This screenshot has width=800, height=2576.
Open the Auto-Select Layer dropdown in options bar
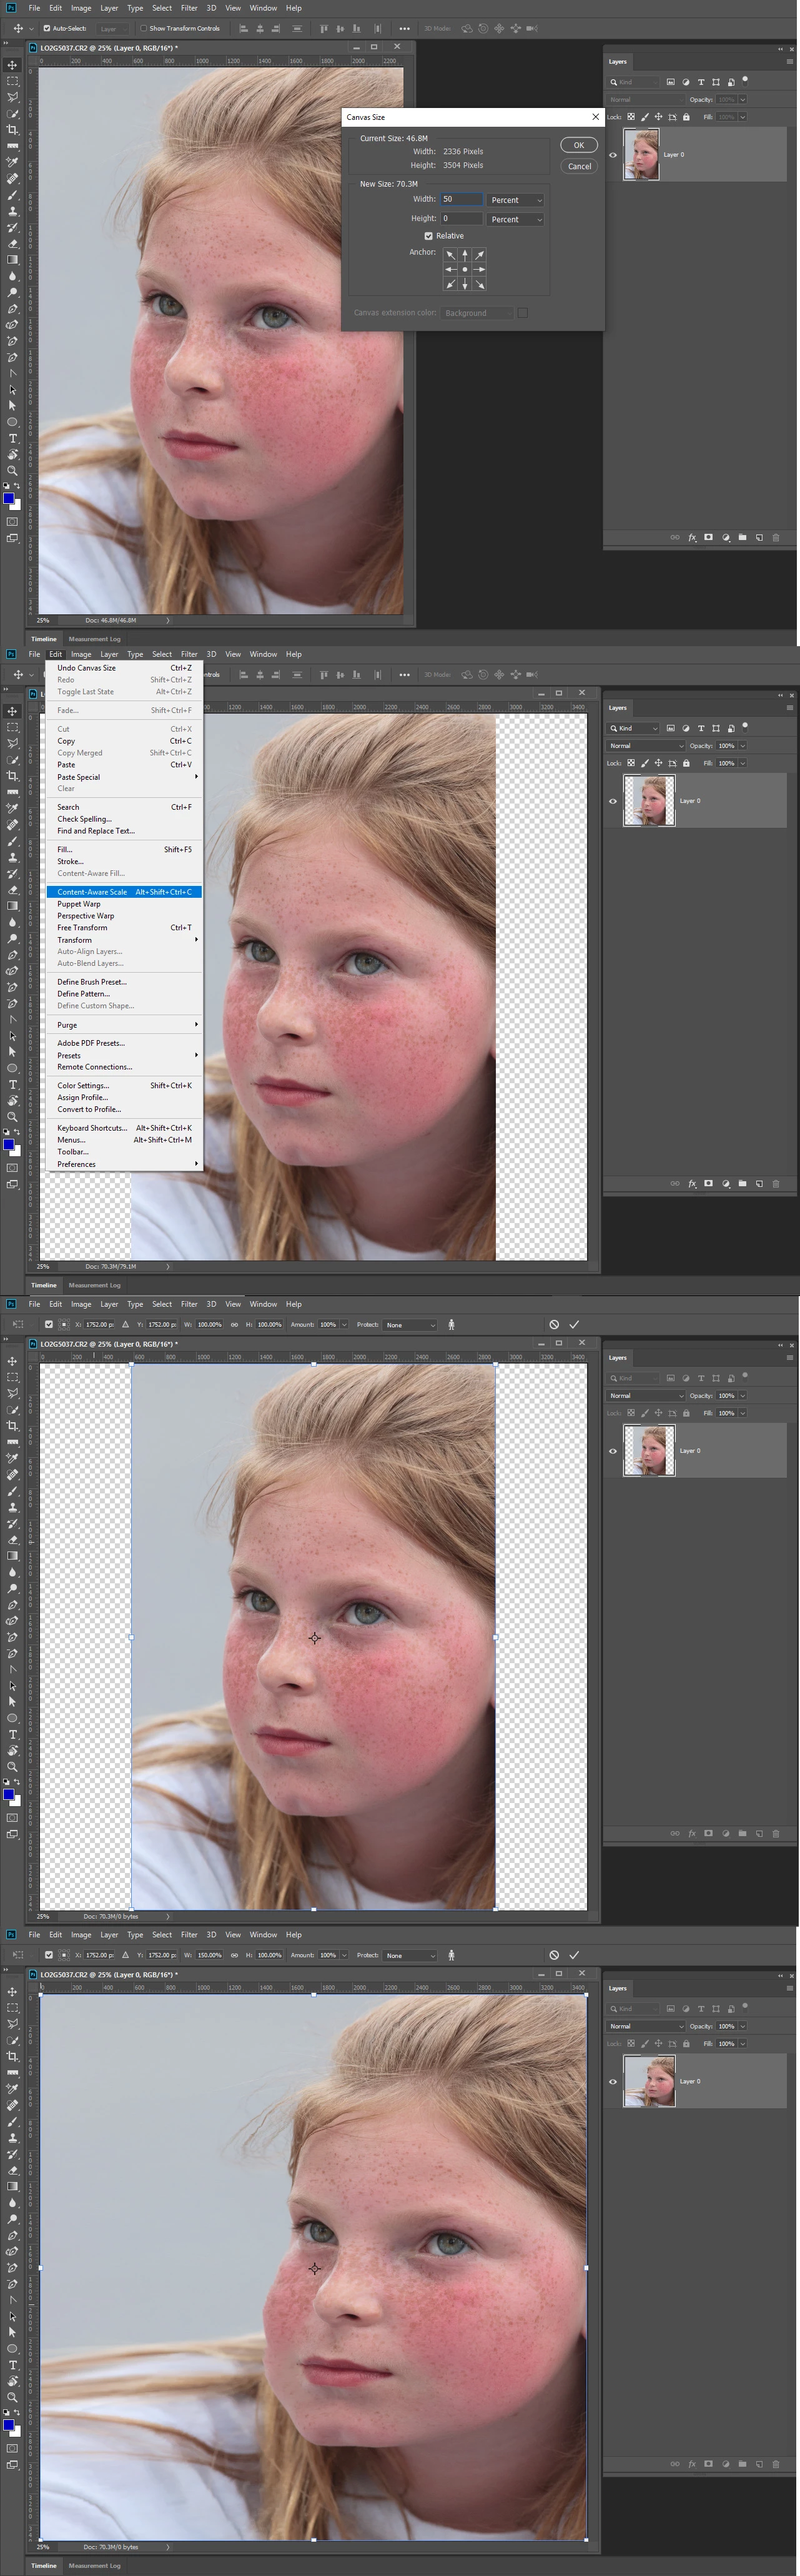point(114,28)
